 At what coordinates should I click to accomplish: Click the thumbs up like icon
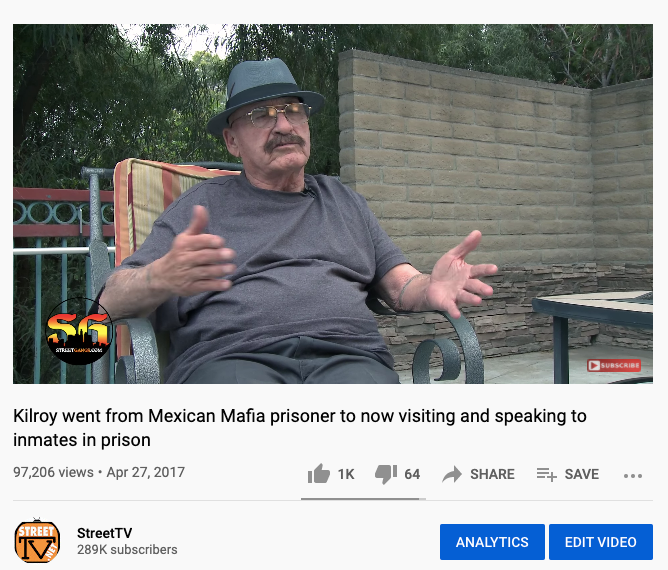[x=319, y=473]
